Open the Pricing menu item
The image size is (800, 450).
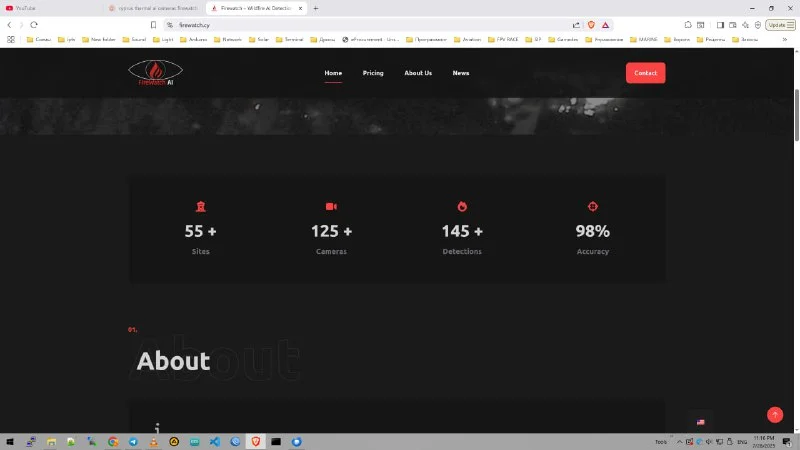(373, 73)
